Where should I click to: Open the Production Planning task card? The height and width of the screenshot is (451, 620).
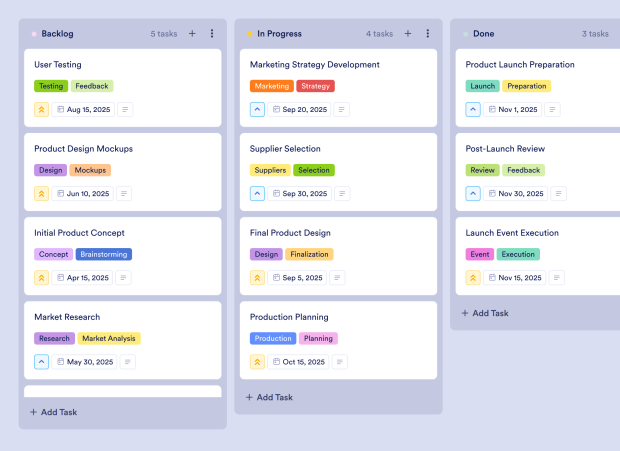point(289,317)
